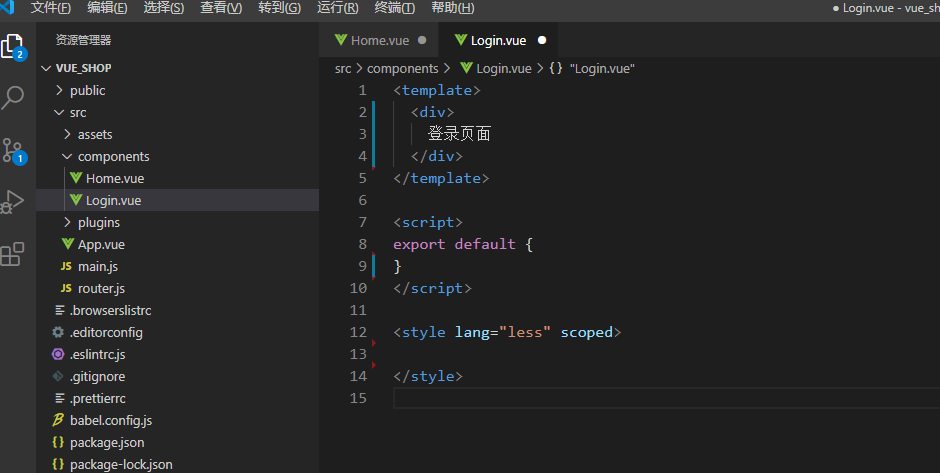Viewport: 940px width, 473px height.
Task: Click components in the breadcrumb path
Action: 402,68
